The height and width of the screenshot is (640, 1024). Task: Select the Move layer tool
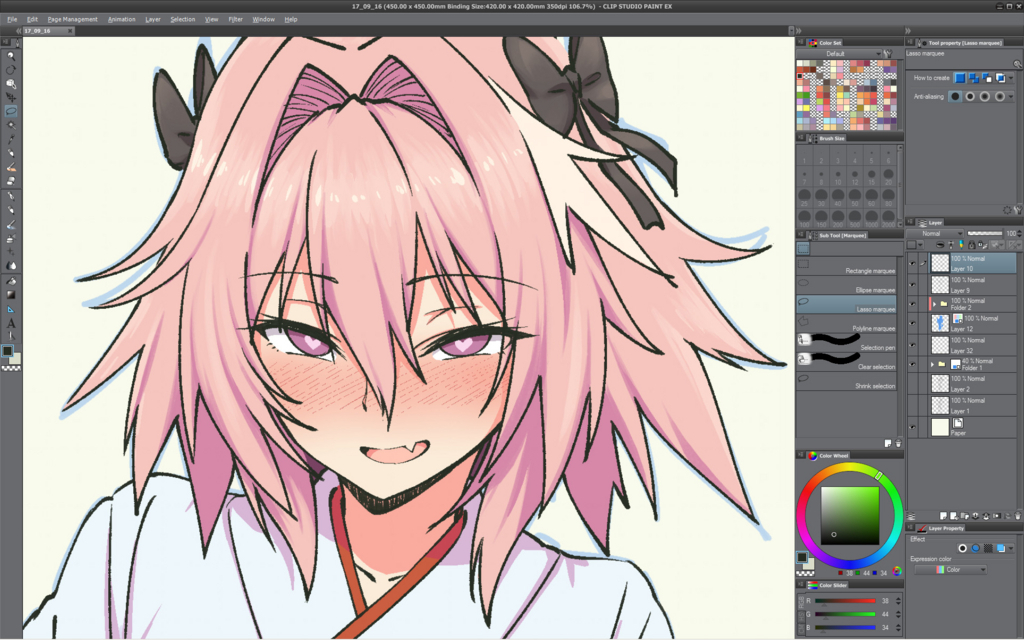pyautogui.click(x=10, y=97)
